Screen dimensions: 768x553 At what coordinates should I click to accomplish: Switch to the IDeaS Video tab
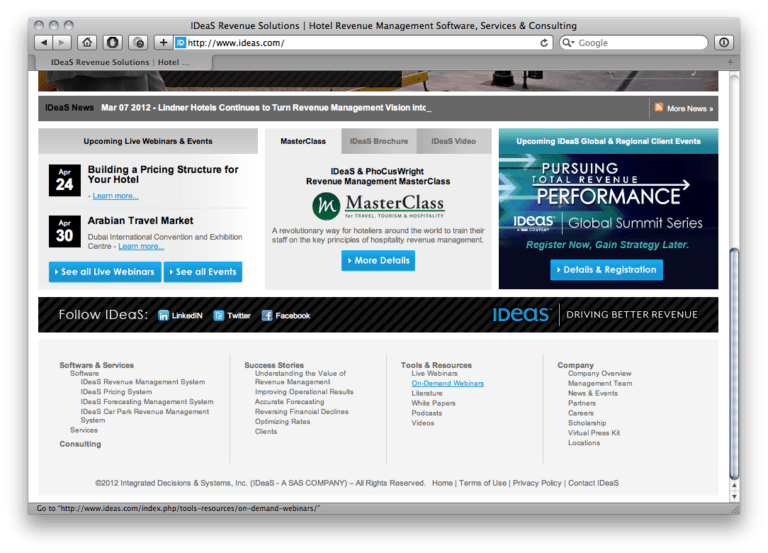(x=454, y=141)
